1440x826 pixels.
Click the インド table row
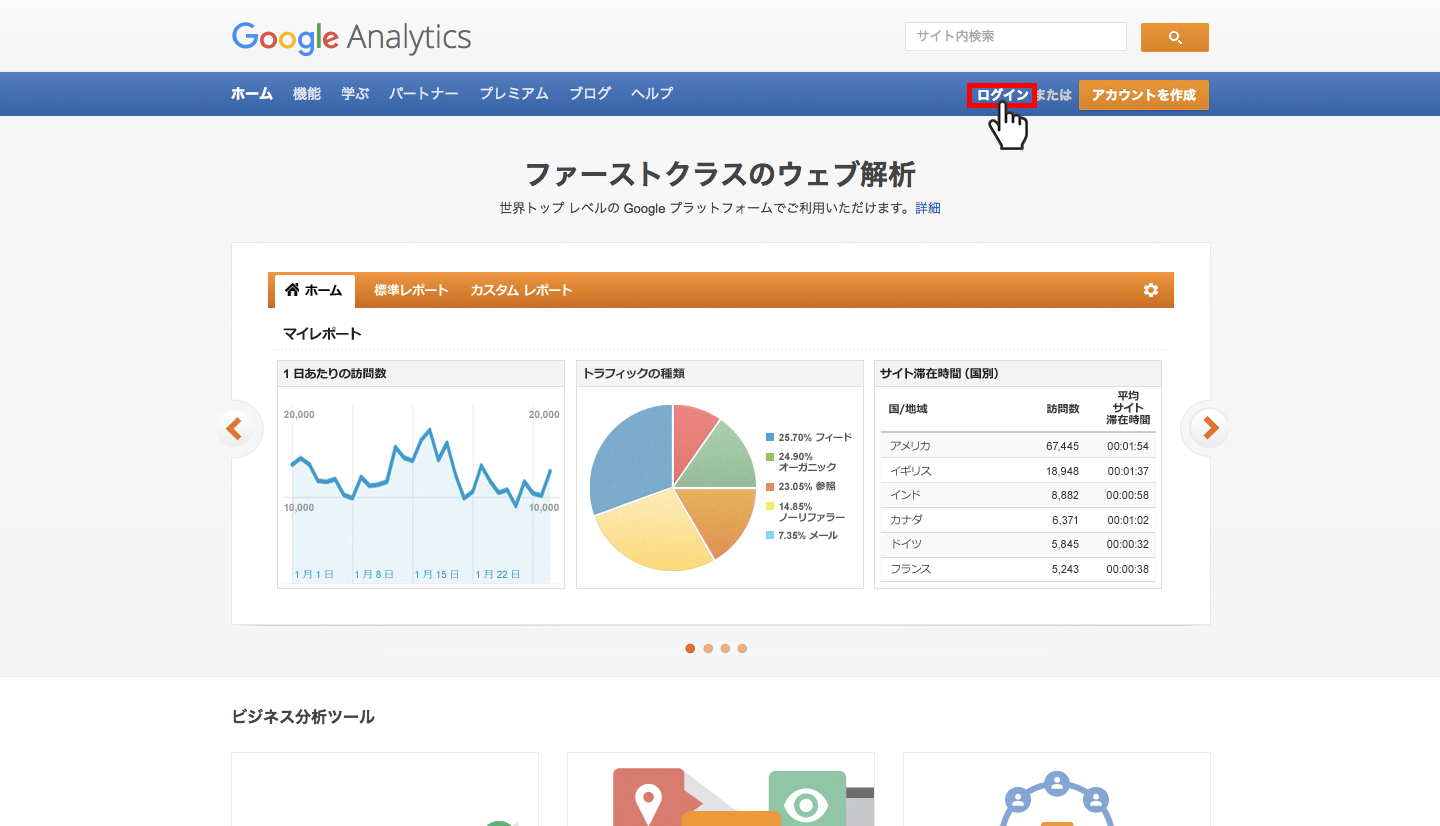1018,495
